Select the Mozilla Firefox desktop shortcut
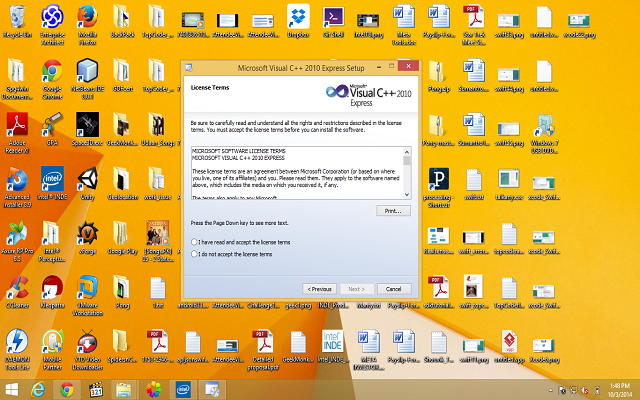640x400 pixels. 87,24
